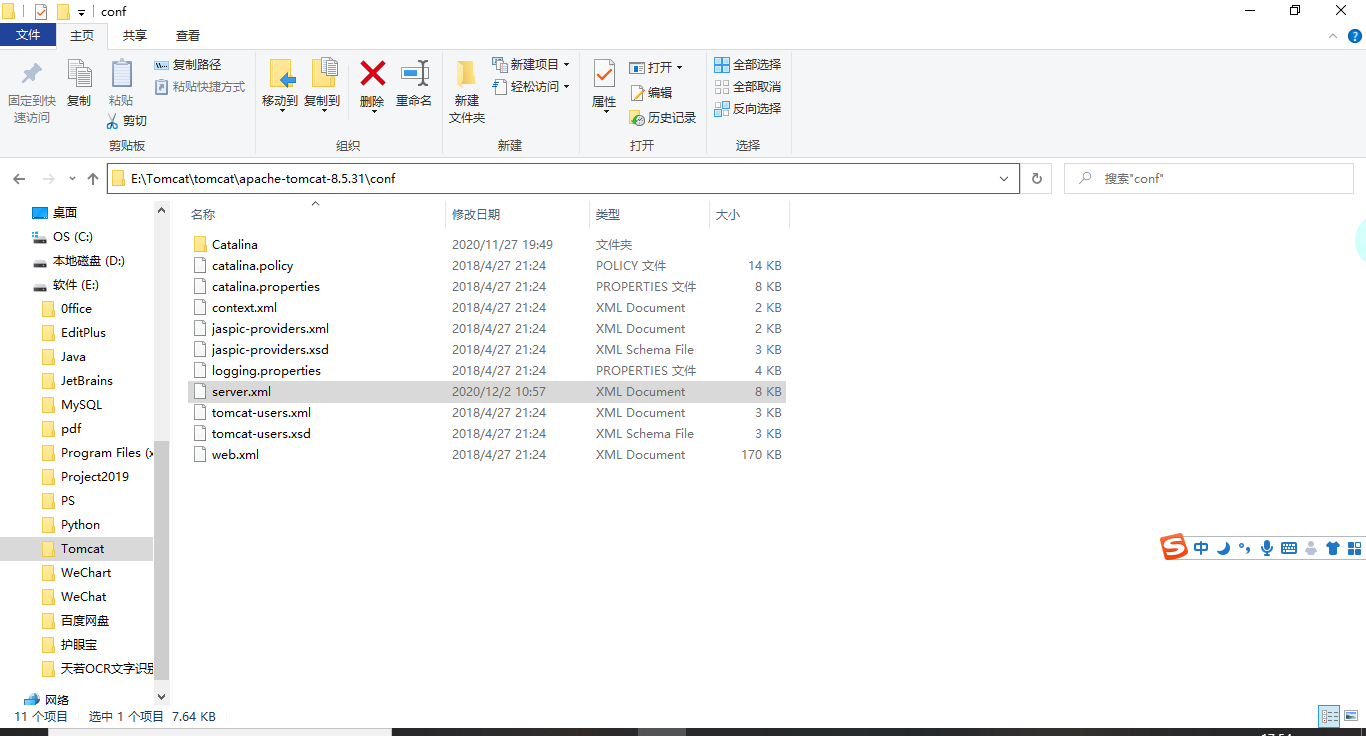Open the File (文件) tab

click(x=29, y=35)
